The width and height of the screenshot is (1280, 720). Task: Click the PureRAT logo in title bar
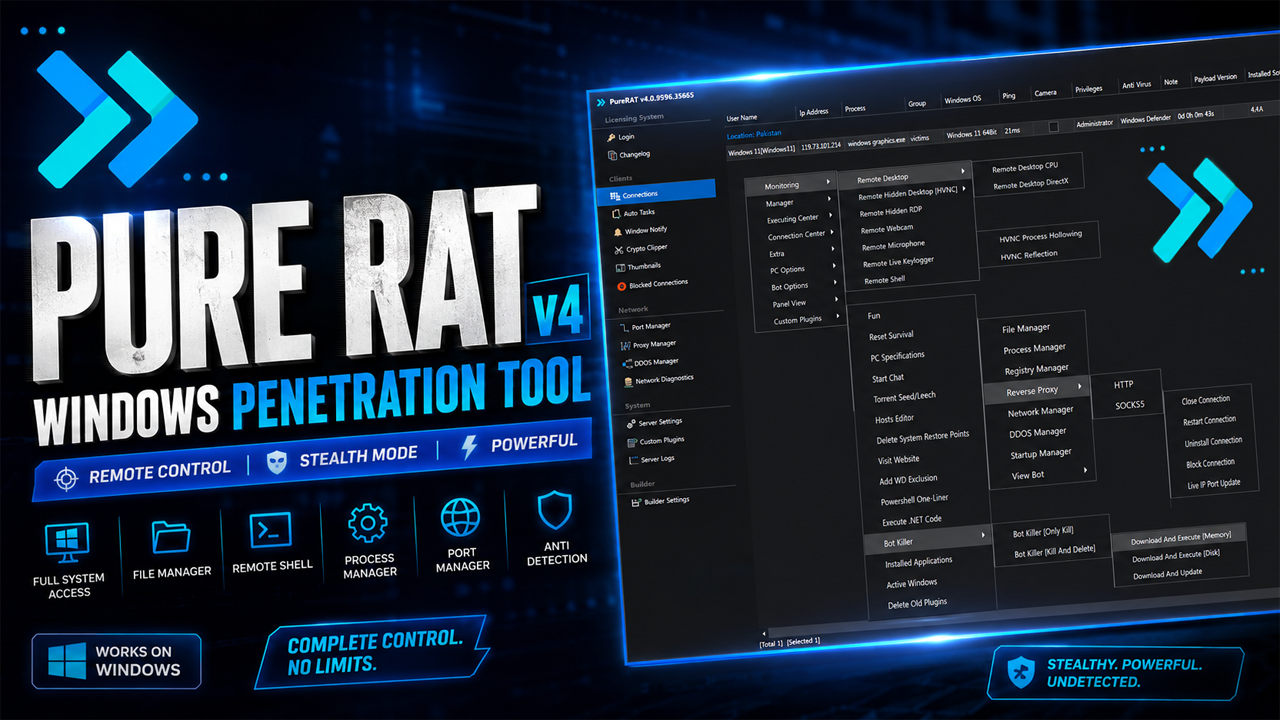pyautogui.click(x=601, y=101)
